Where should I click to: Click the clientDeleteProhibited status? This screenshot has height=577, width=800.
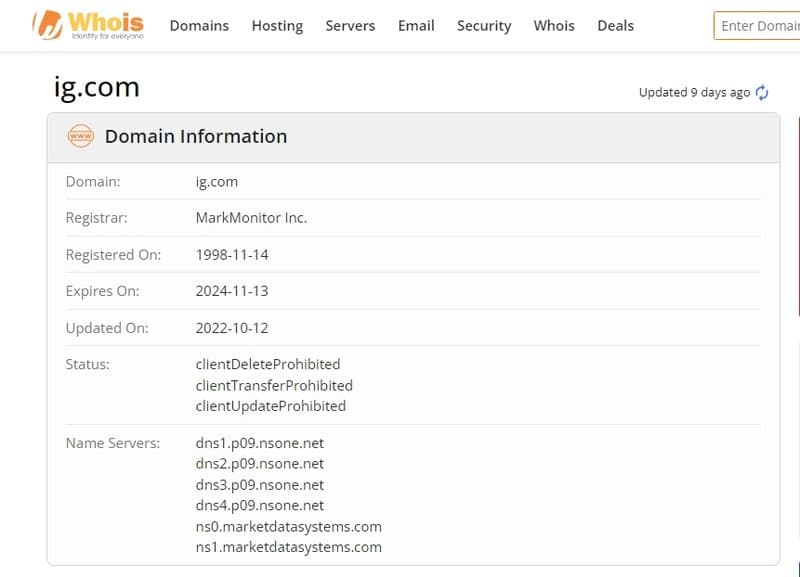[x=268, y=364]
